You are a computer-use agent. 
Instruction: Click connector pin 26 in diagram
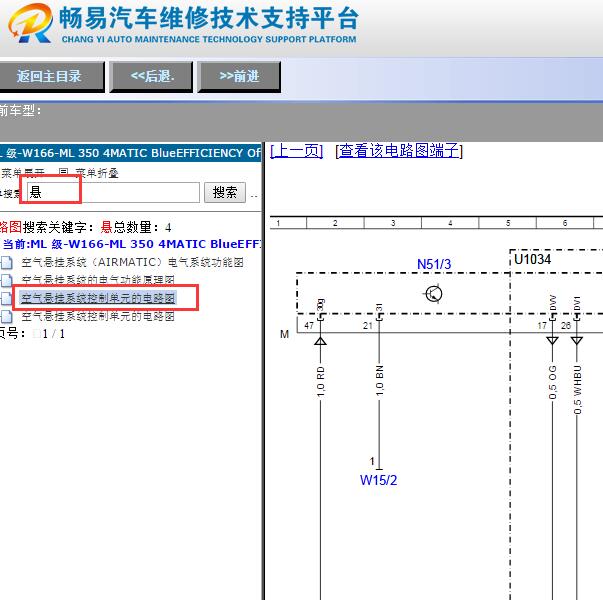point(566,325)
